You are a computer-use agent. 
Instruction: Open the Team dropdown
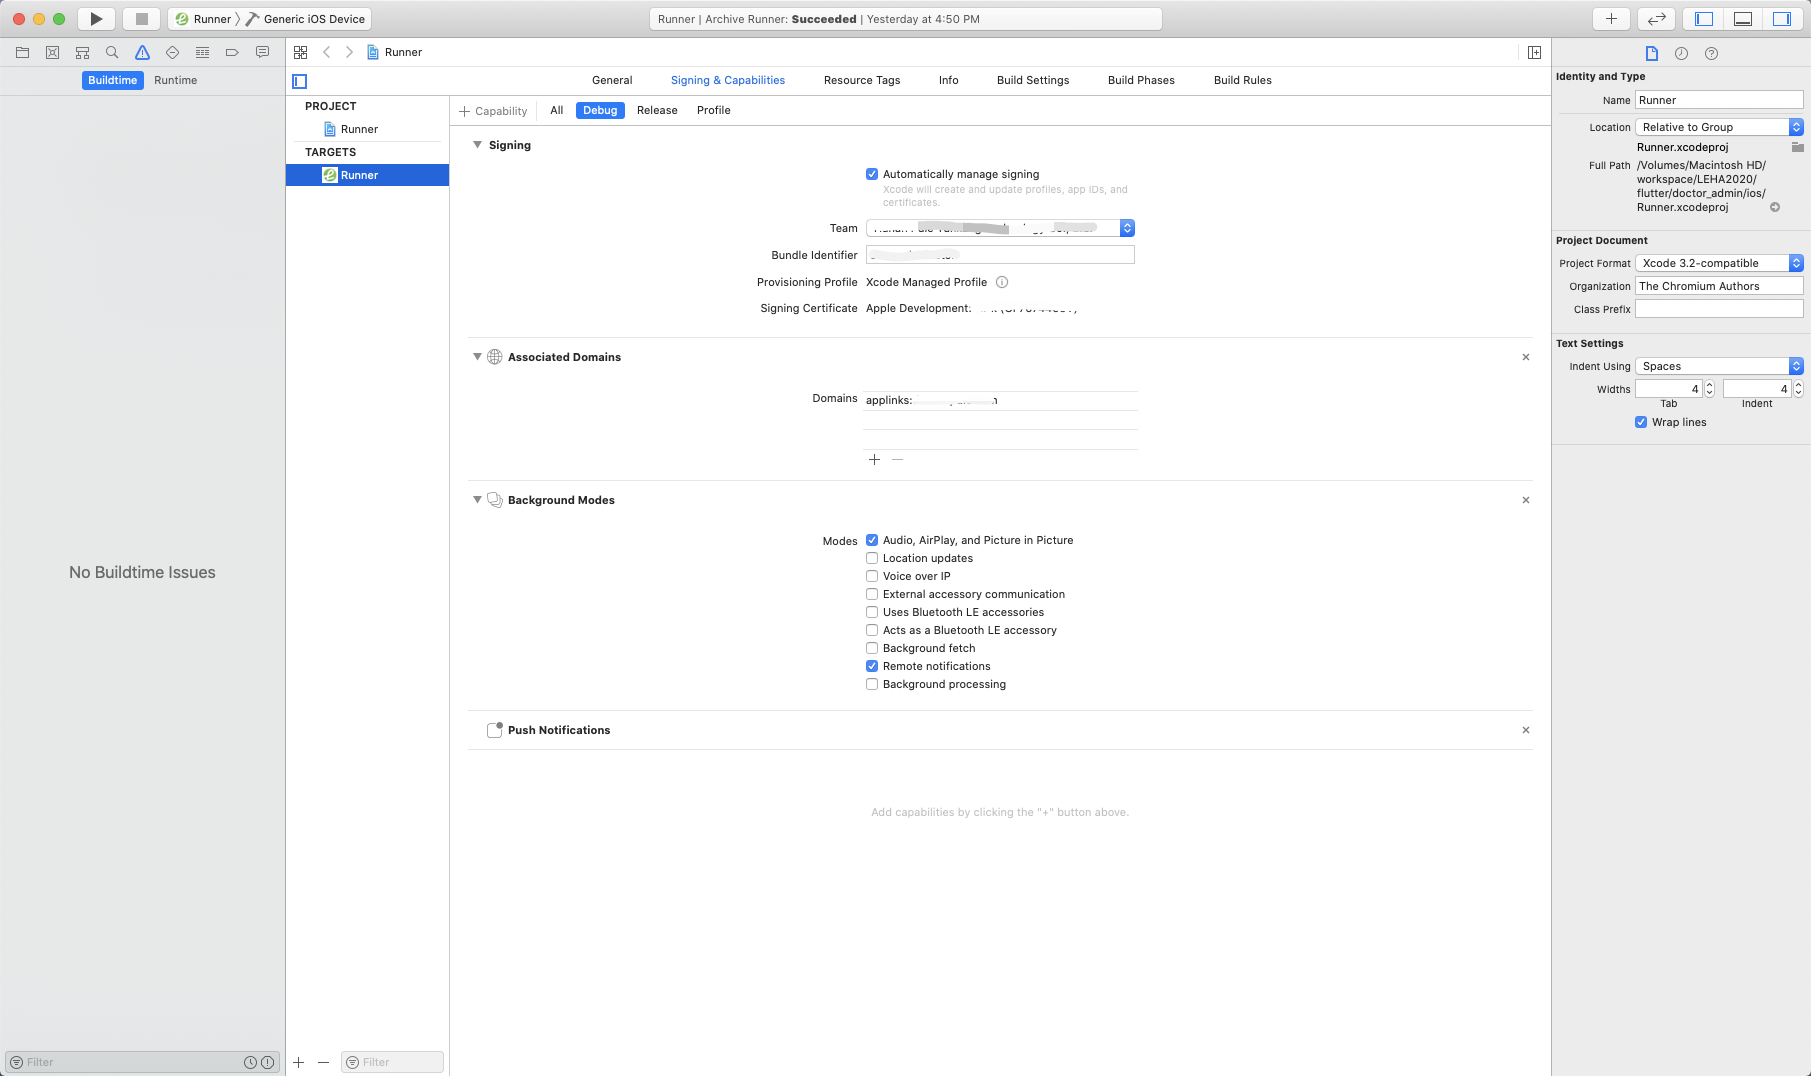tap(1000, 228)
